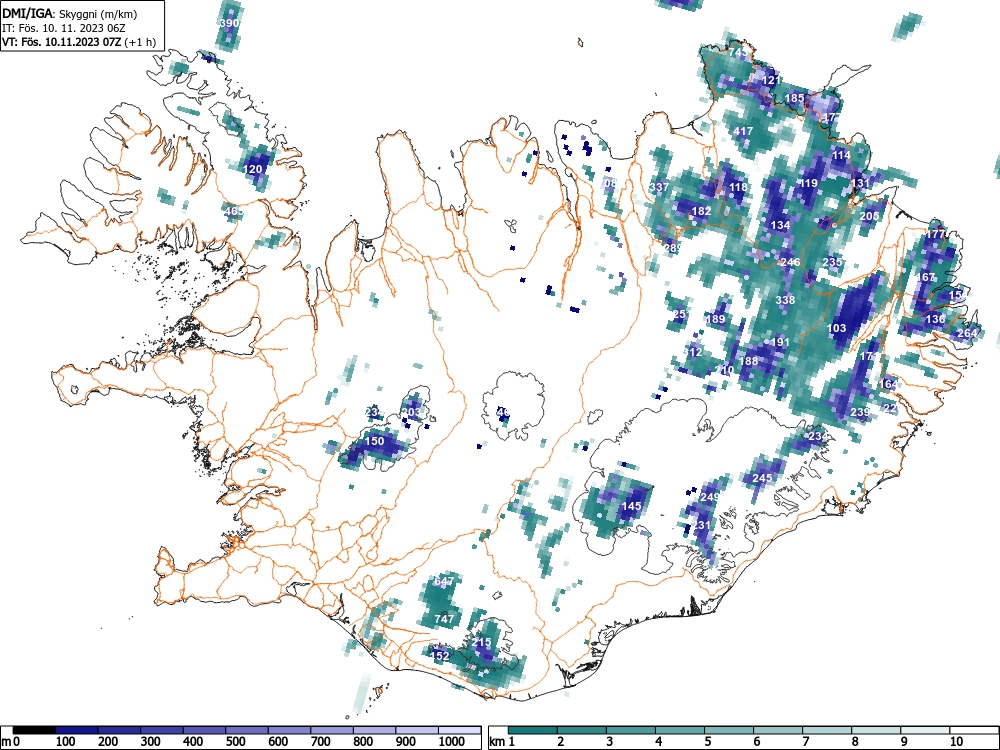Click the '500' label on the metre legend
Viewport: 1000px width, 750px height.
[x=235, y=742]
